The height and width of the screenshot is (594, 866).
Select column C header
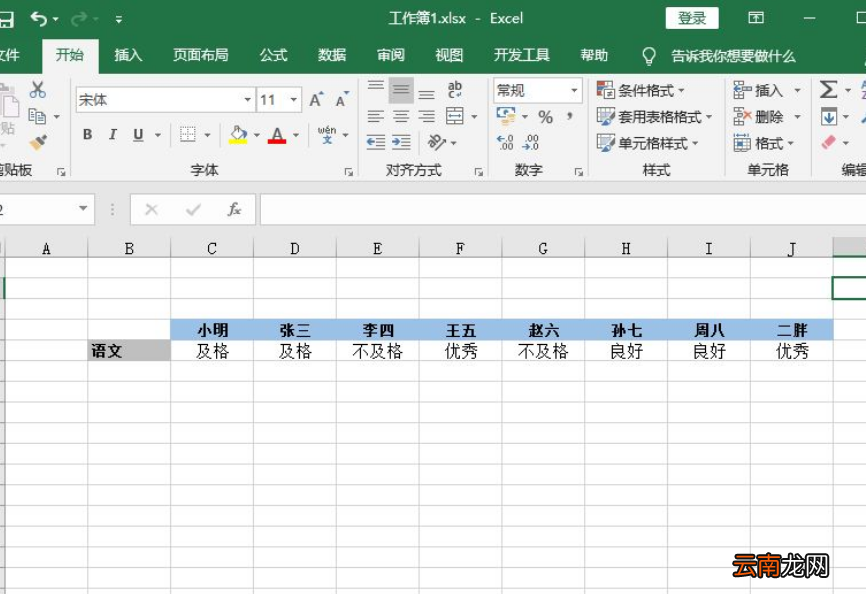tap(212, 248)
